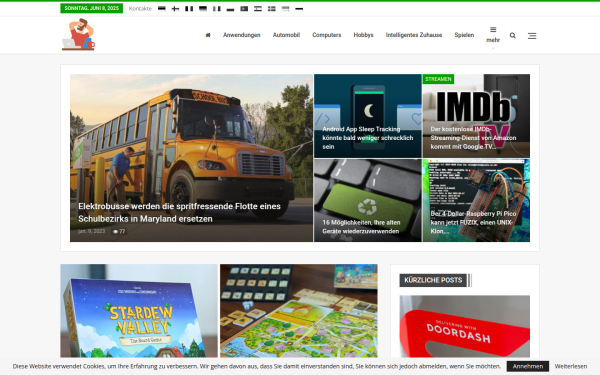Open the Weiterlesen cookie link
The image size is (600, 375).
point(571,366)
